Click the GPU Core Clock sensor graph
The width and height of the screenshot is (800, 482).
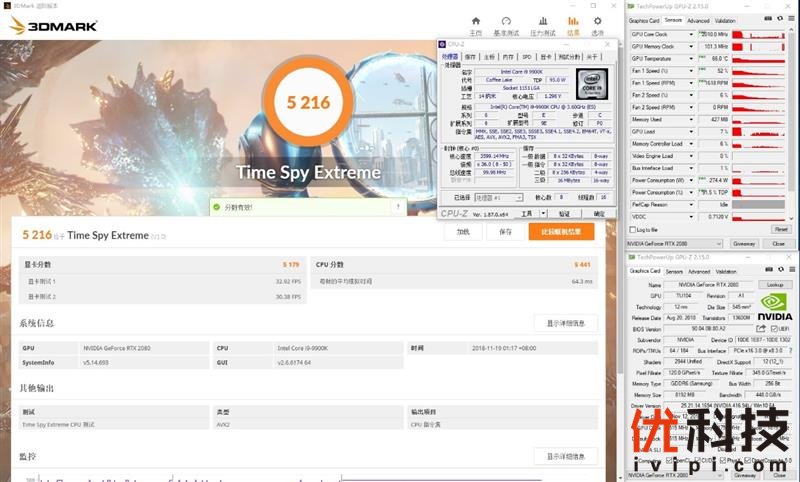click(759, 34)
